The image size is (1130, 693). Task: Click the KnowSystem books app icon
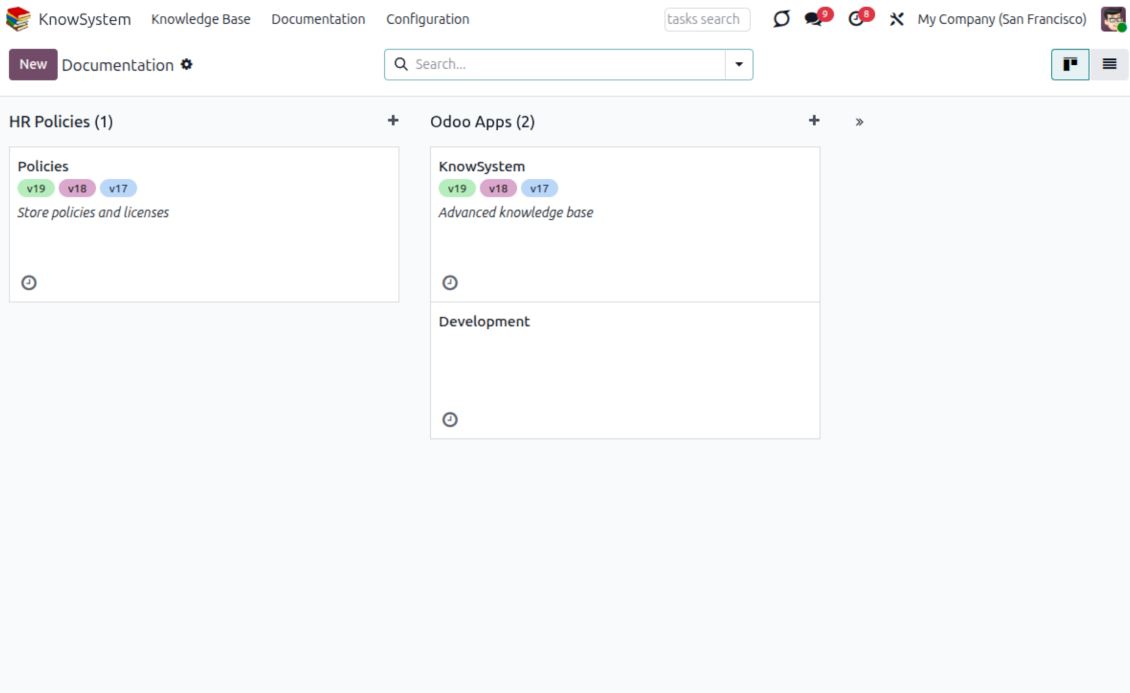(18, 19)
